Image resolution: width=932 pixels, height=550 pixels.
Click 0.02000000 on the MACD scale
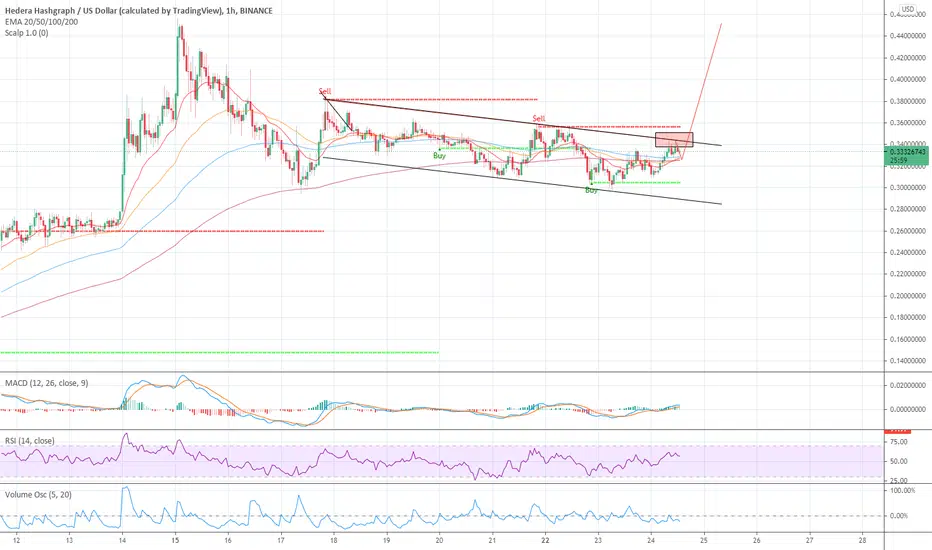pyautogui.click(x=908, y=385)
